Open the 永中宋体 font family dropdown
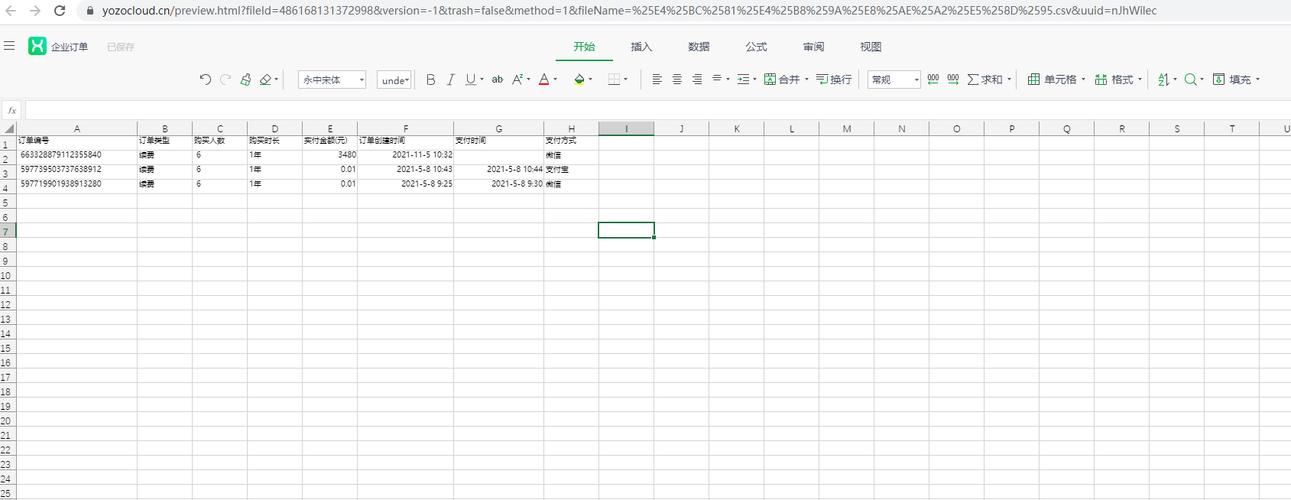 (332, 80)
